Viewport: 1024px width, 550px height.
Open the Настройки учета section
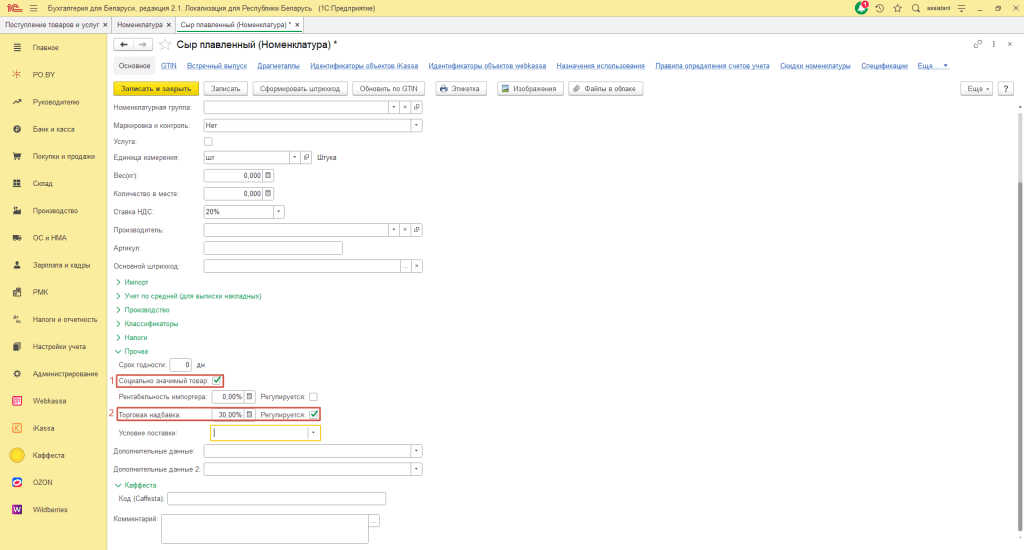click(x=59, y=347)
